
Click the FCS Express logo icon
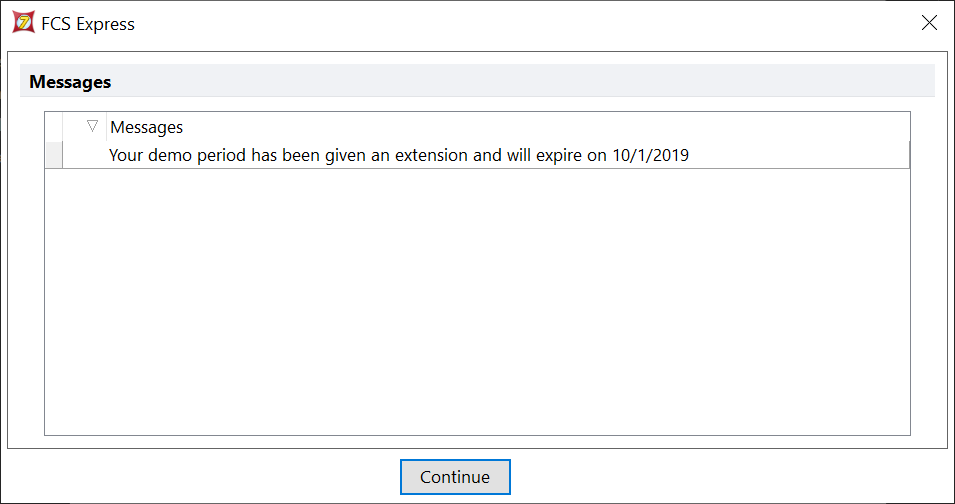24,23
